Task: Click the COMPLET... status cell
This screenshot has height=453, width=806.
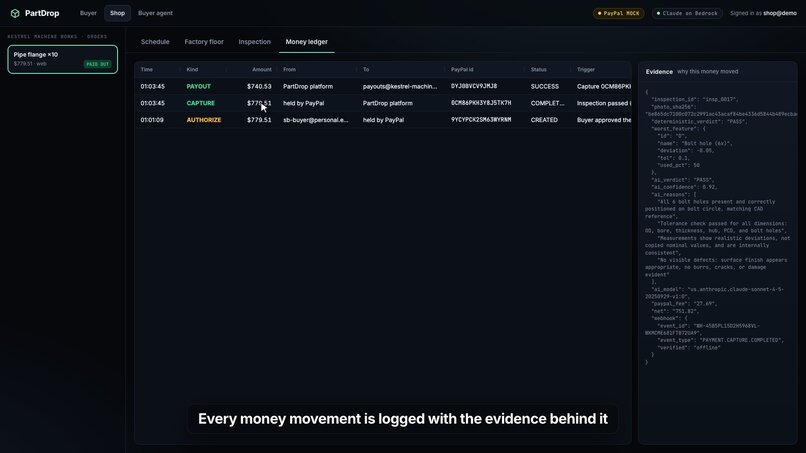Action: (x=547, y=103)
